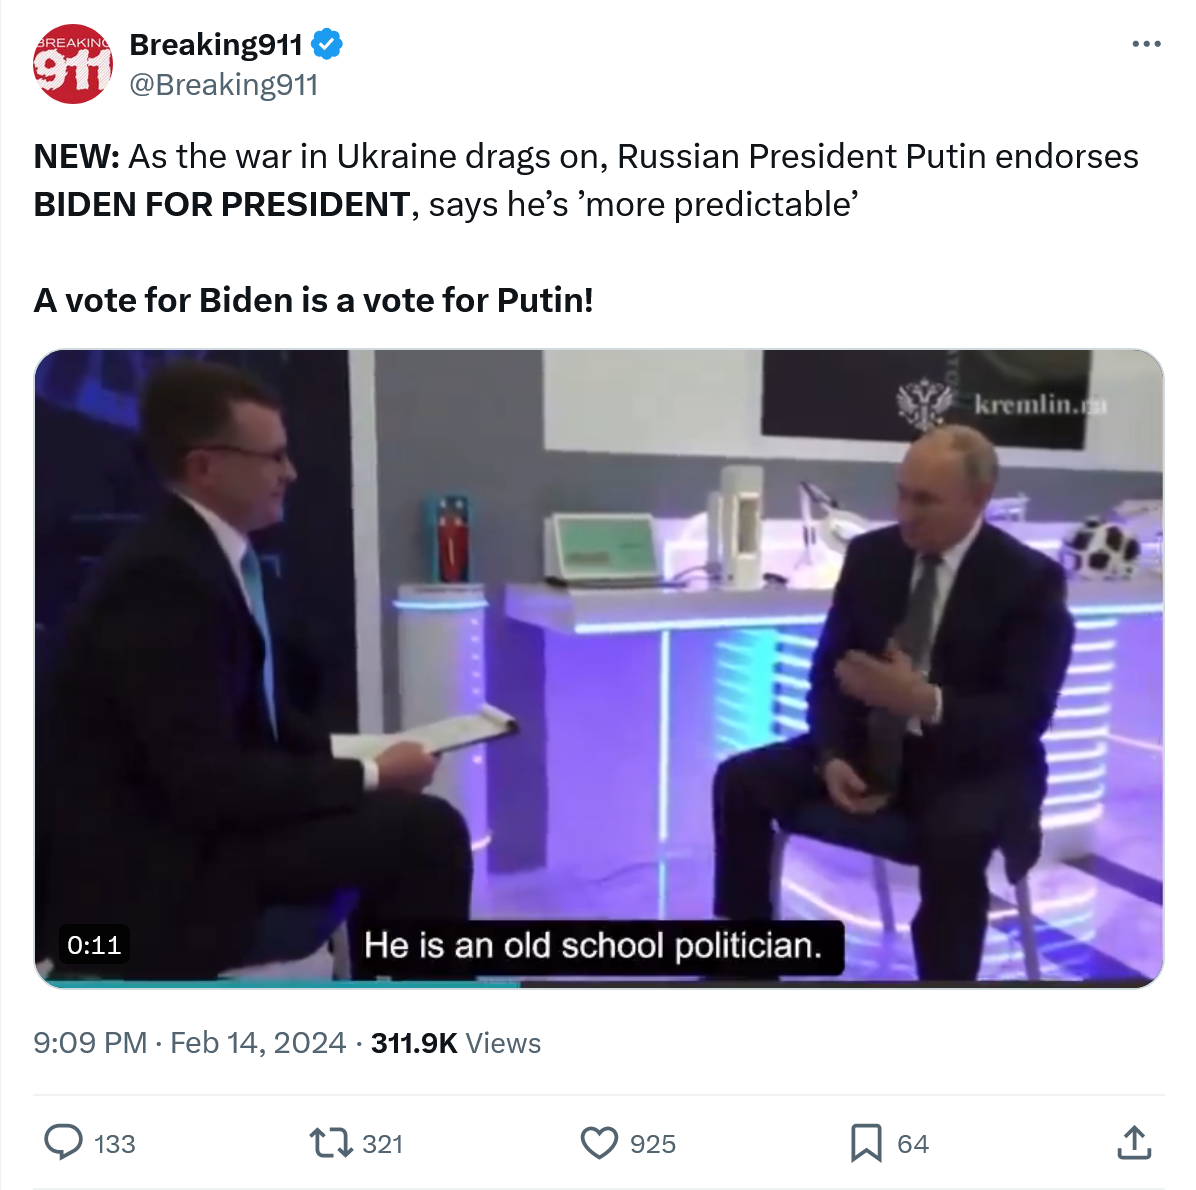Viewport: 1196px width, 1190px height.
Task: Open the Breaking911 display name link
Action: pyautogui.click(x=216, y=45)
